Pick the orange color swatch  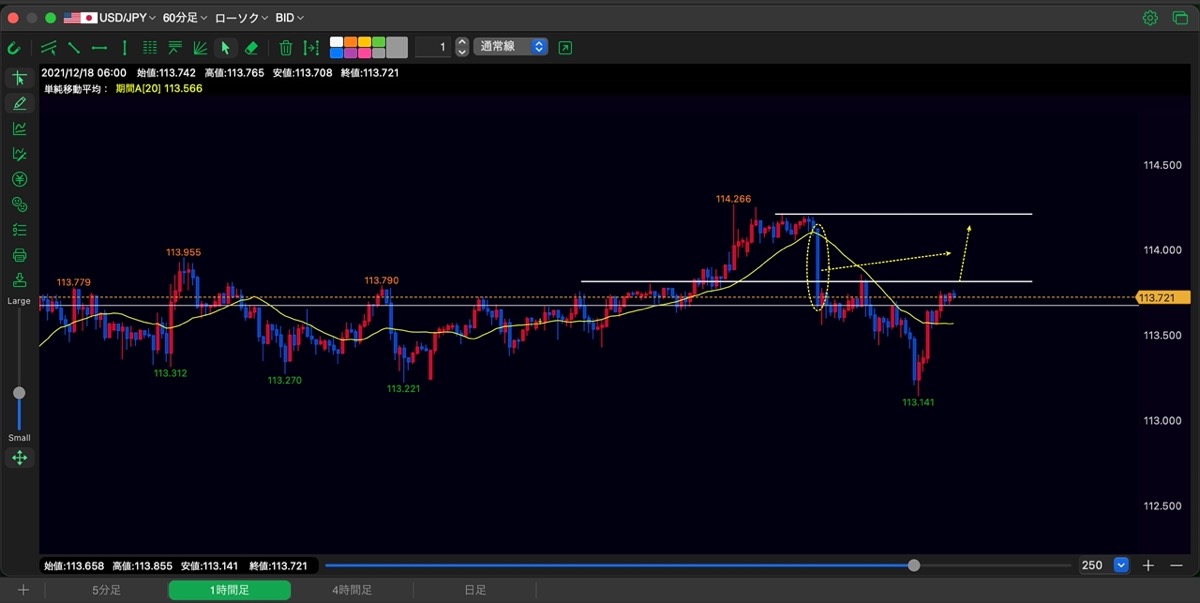tap(351, 42)
